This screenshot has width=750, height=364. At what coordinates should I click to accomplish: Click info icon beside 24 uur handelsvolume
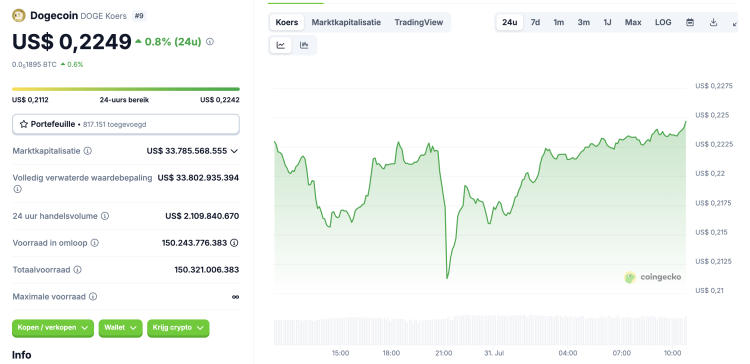[105, 216]
